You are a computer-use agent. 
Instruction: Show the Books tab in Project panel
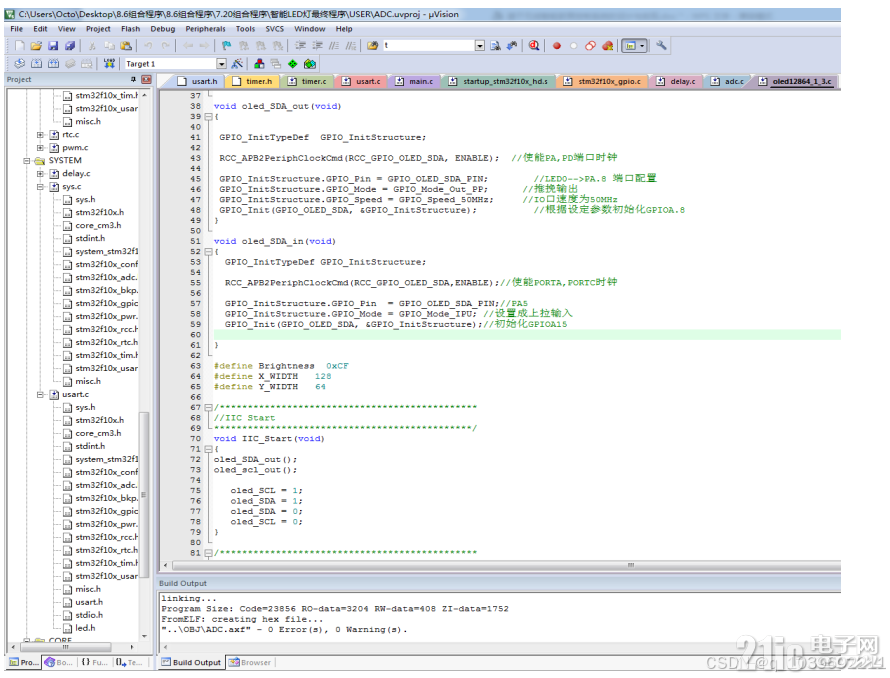coord(59,663)
